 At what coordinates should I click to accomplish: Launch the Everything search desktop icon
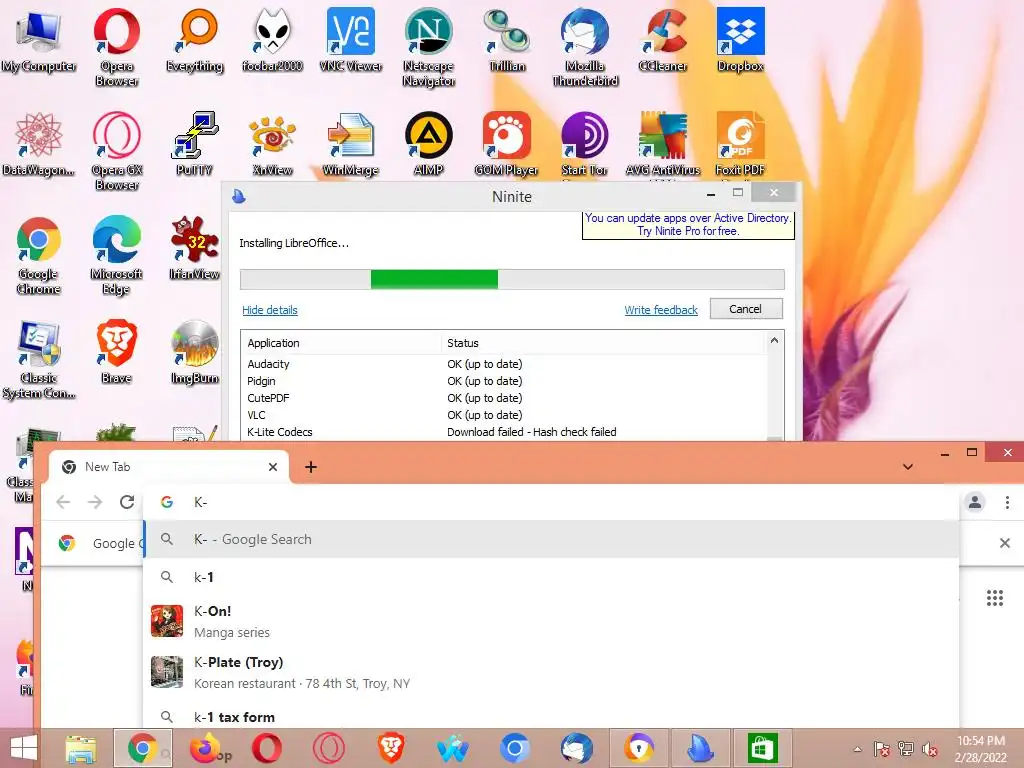pos(195,40)
